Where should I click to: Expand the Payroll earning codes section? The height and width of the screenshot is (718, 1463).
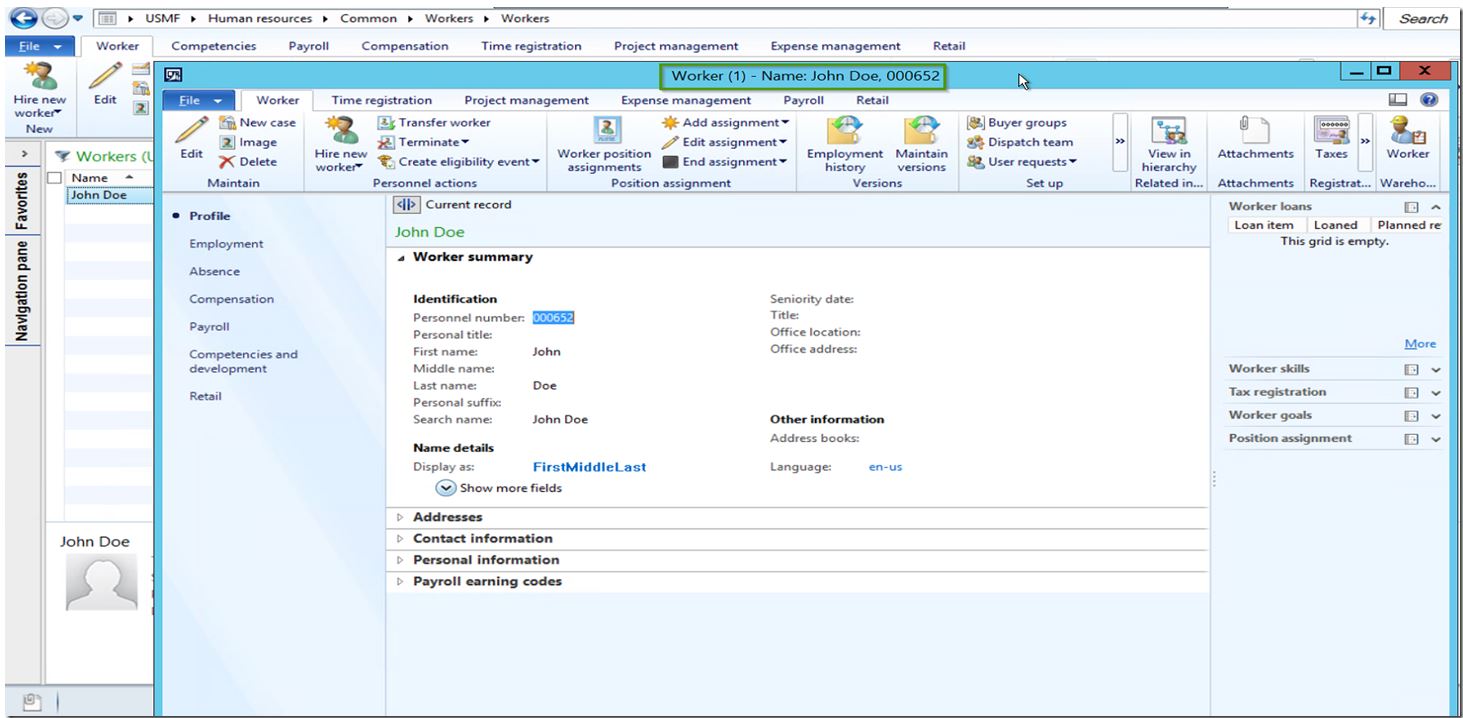tap(487, 581)
